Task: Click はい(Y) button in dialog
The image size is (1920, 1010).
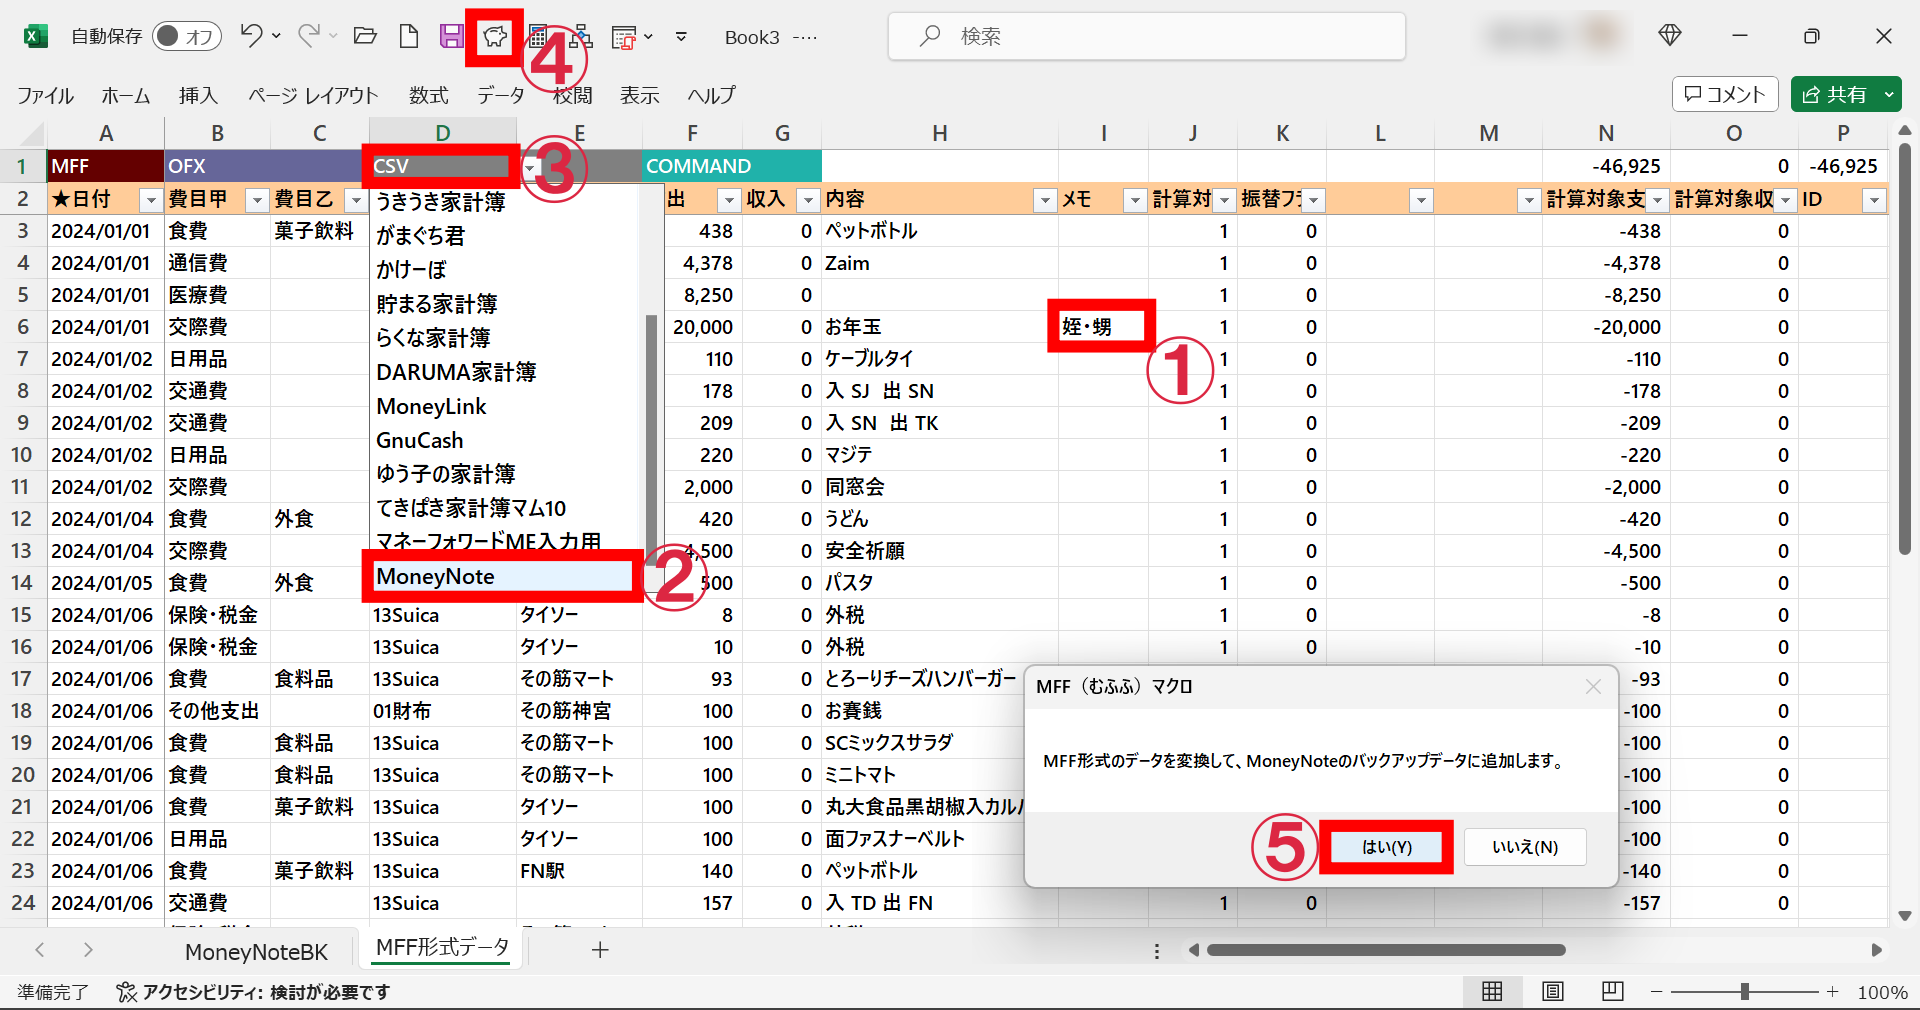Action: coord(1386,847)
